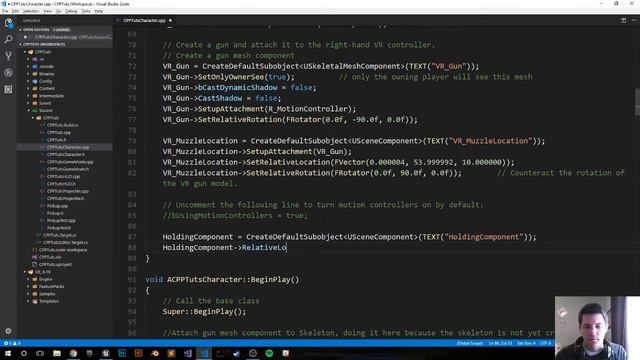Open Cortana search circle on taskbar

point(24,353)
